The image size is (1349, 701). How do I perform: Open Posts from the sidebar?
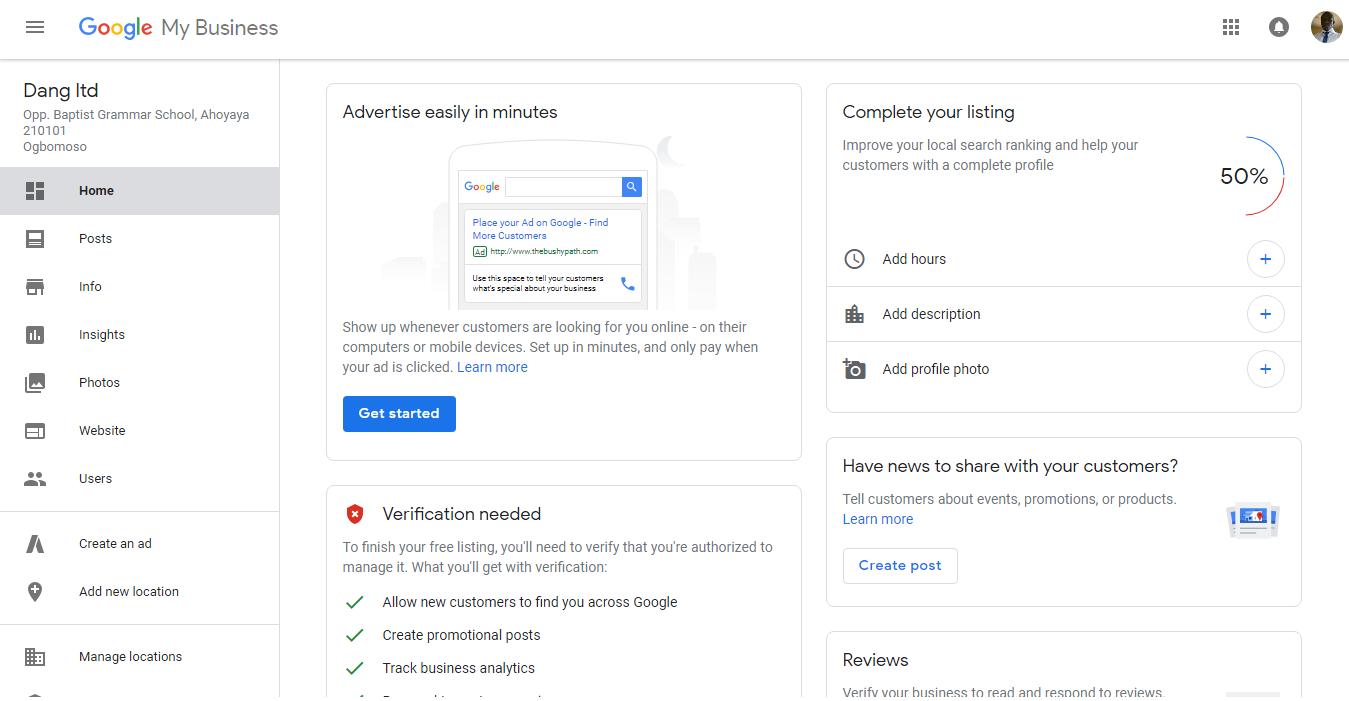(x=140, y=239)
